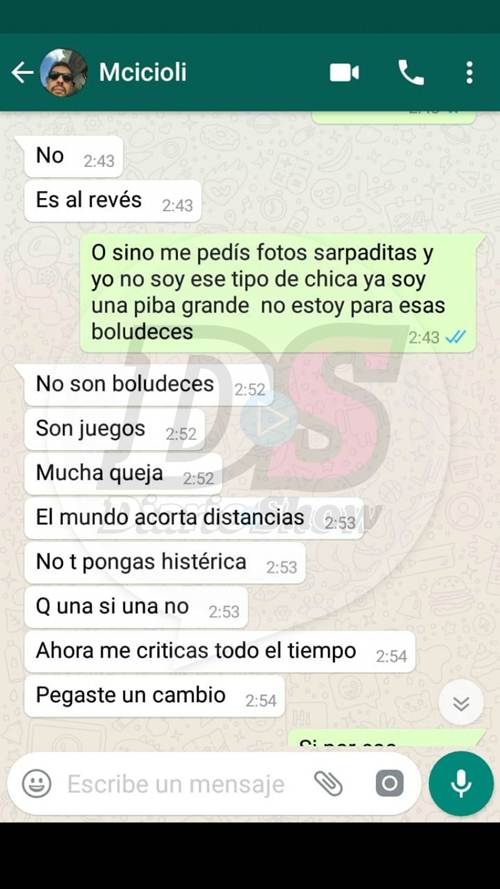This screenshot has height=889, width=500.
Task: Jump to latest messages with double-chevron button
Action: coord(461,702)
